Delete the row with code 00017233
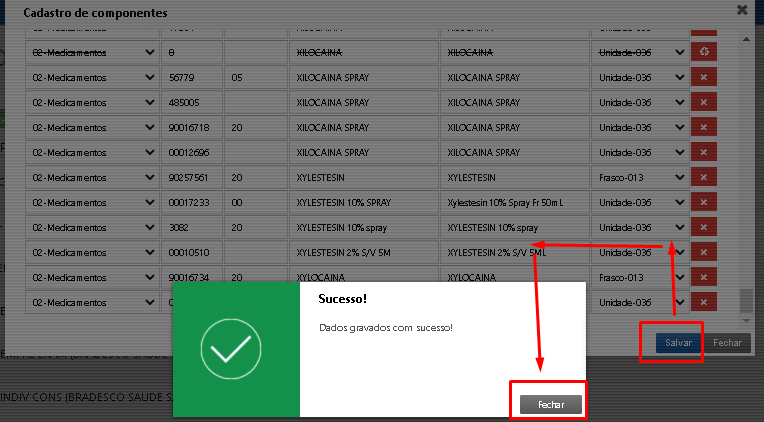This screenshot has width=764, height=422. (704, 202)
